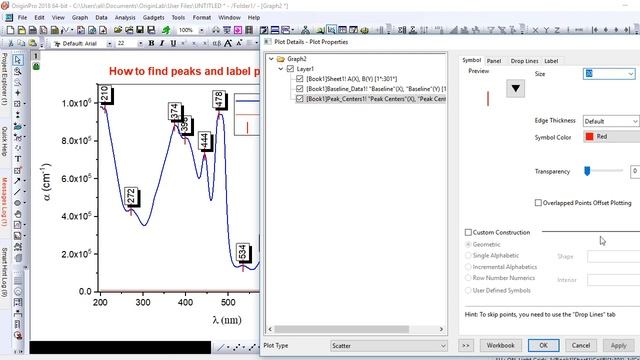Click the Apply button in Plot Details
Viewport: 640px width, 360px height.
tap(618, 345)
